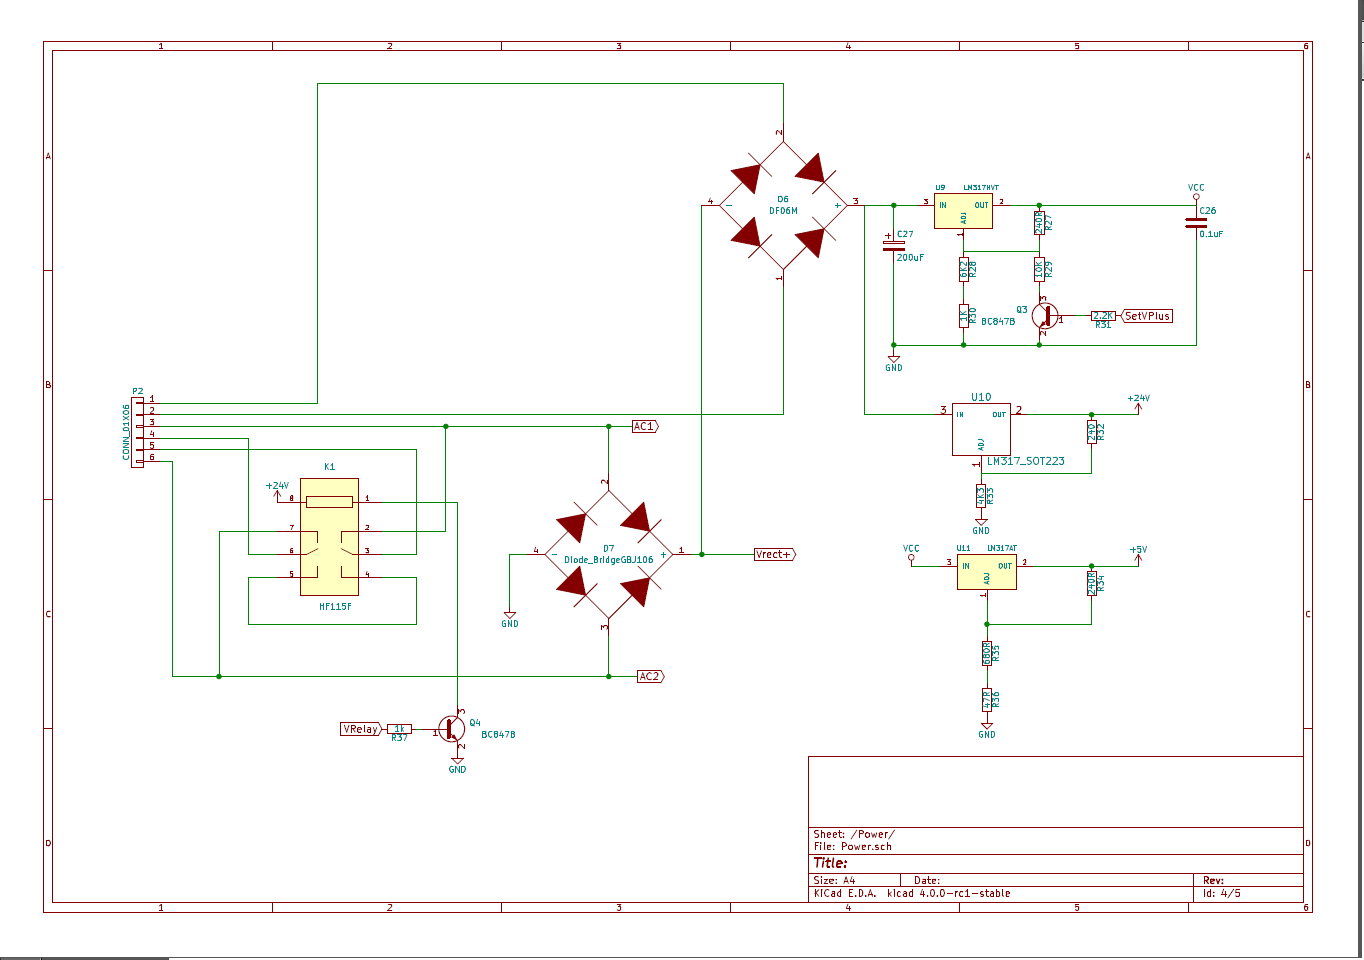Select the GND symbol under Q4
Image resolution: width=1364 pixels, height=960 pixels.
(457, 764)
